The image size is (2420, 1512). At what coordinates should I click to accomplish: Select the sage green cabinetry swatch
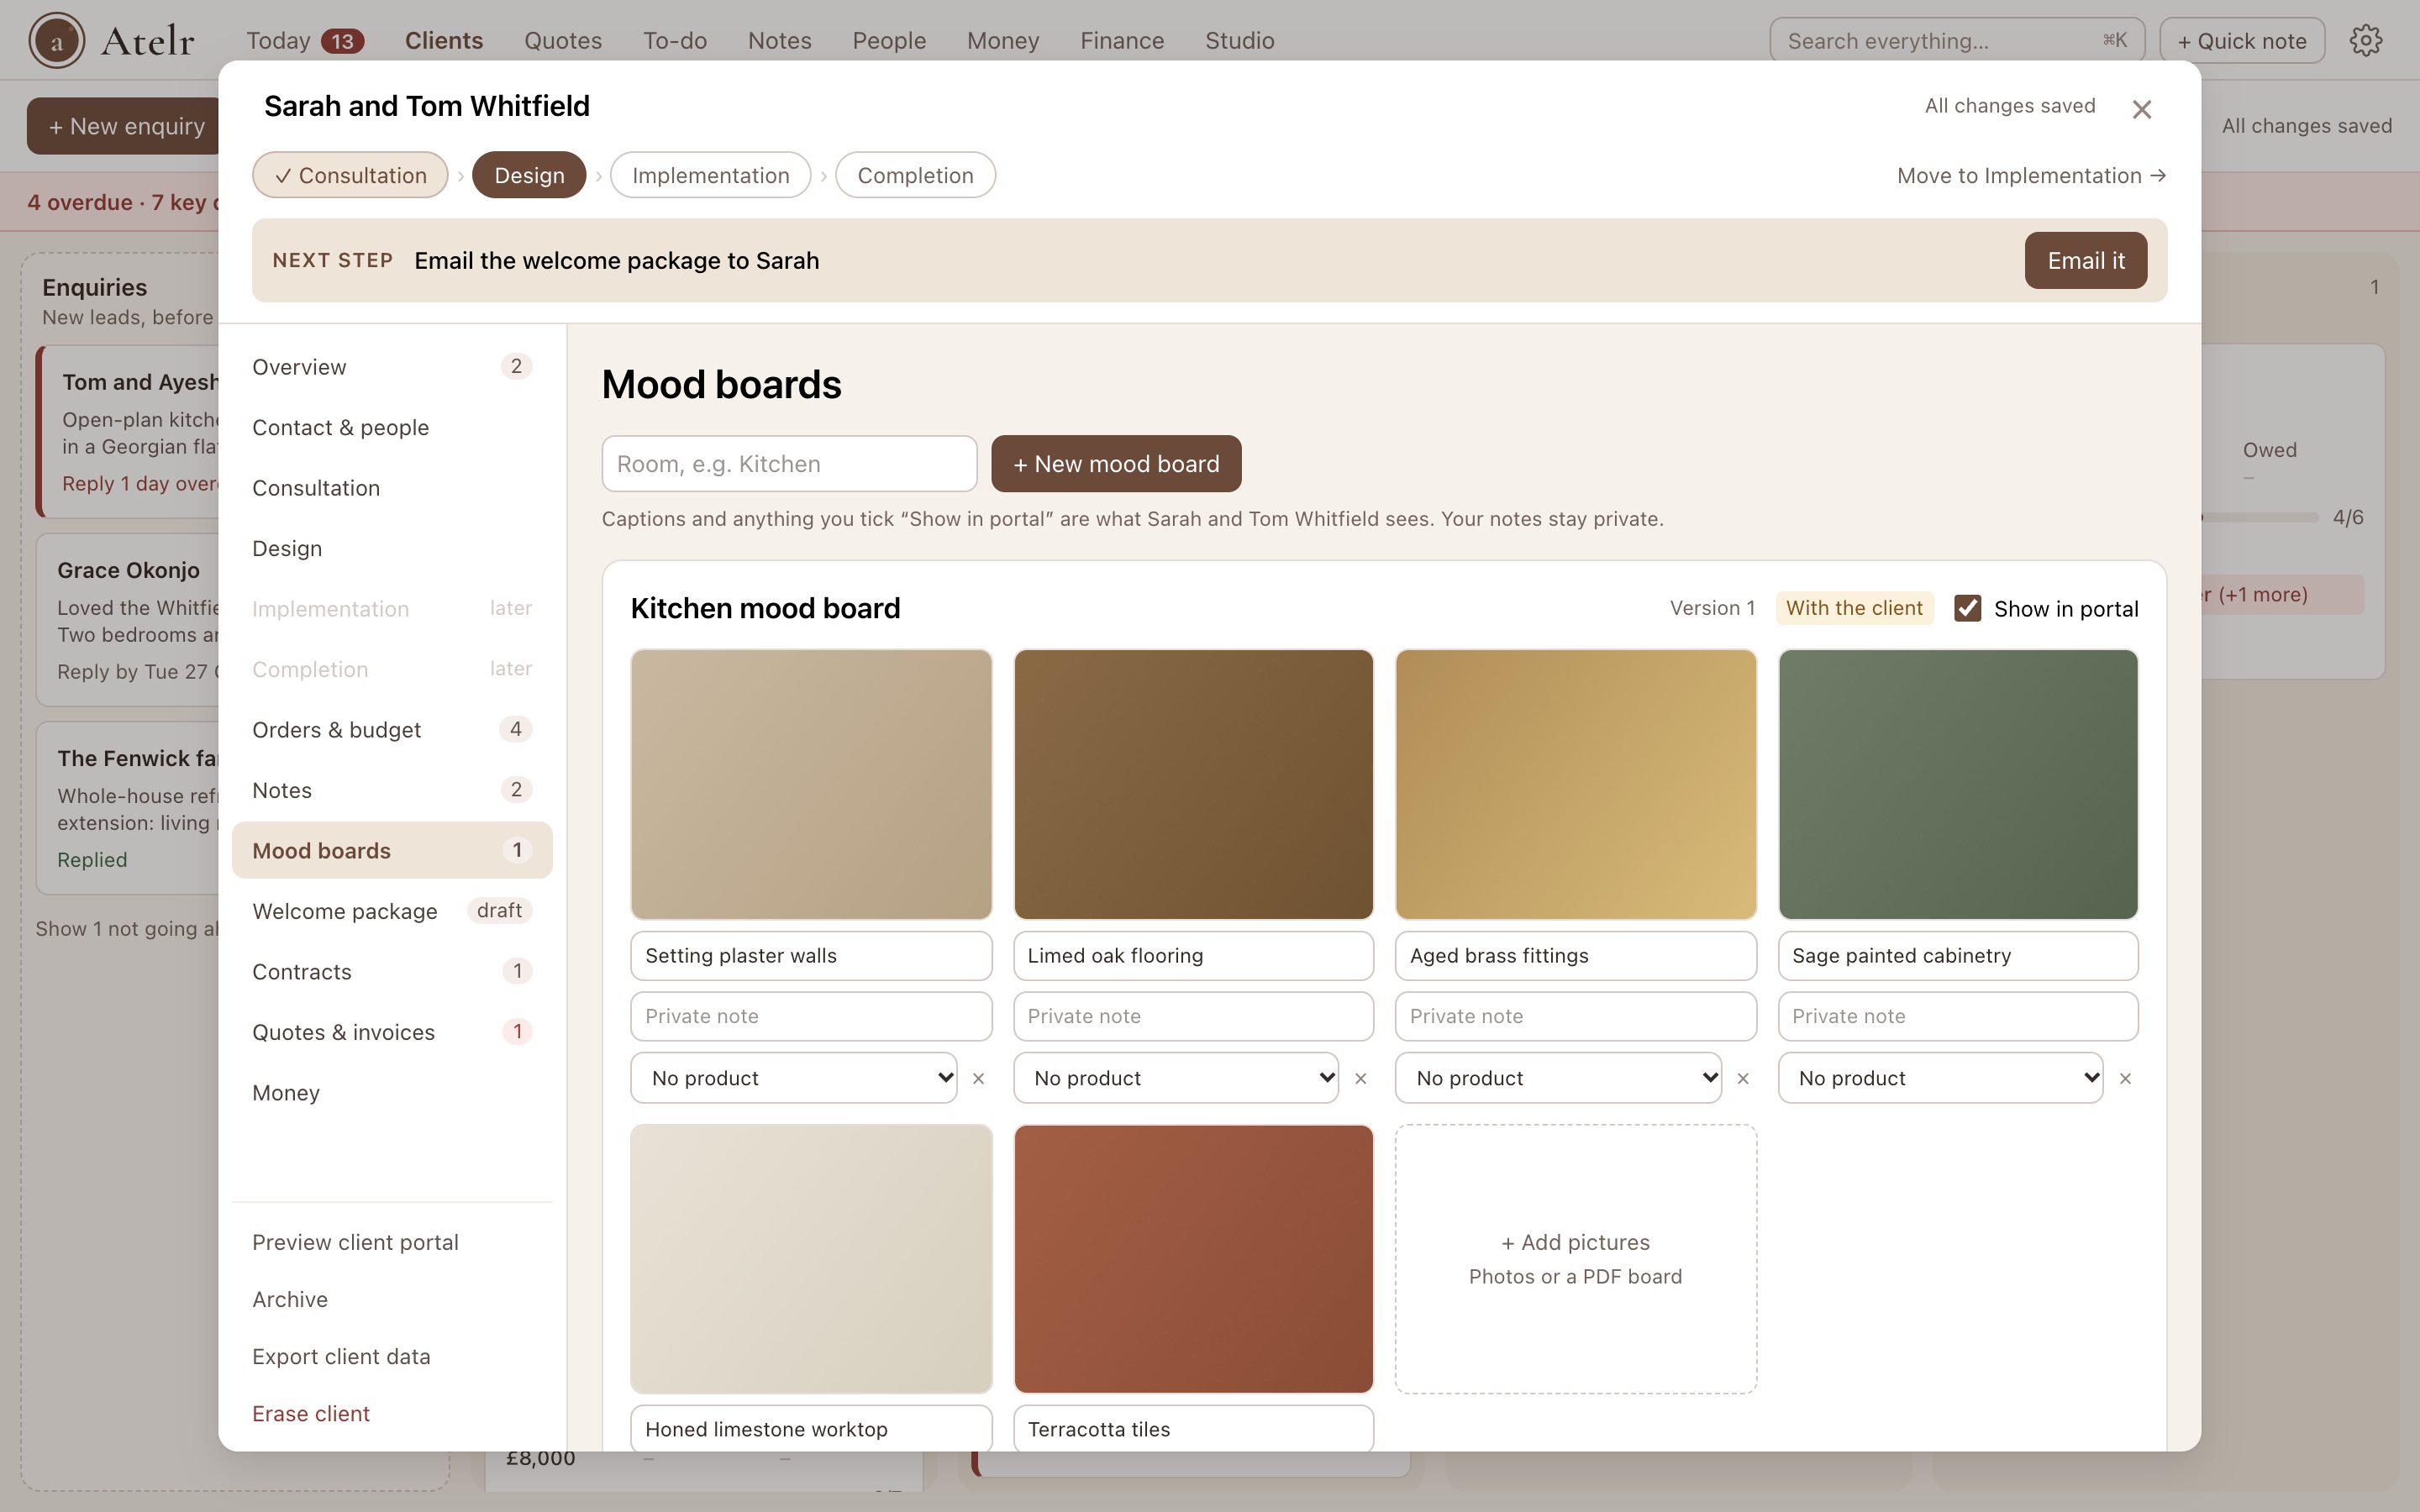click(1958, 784)
